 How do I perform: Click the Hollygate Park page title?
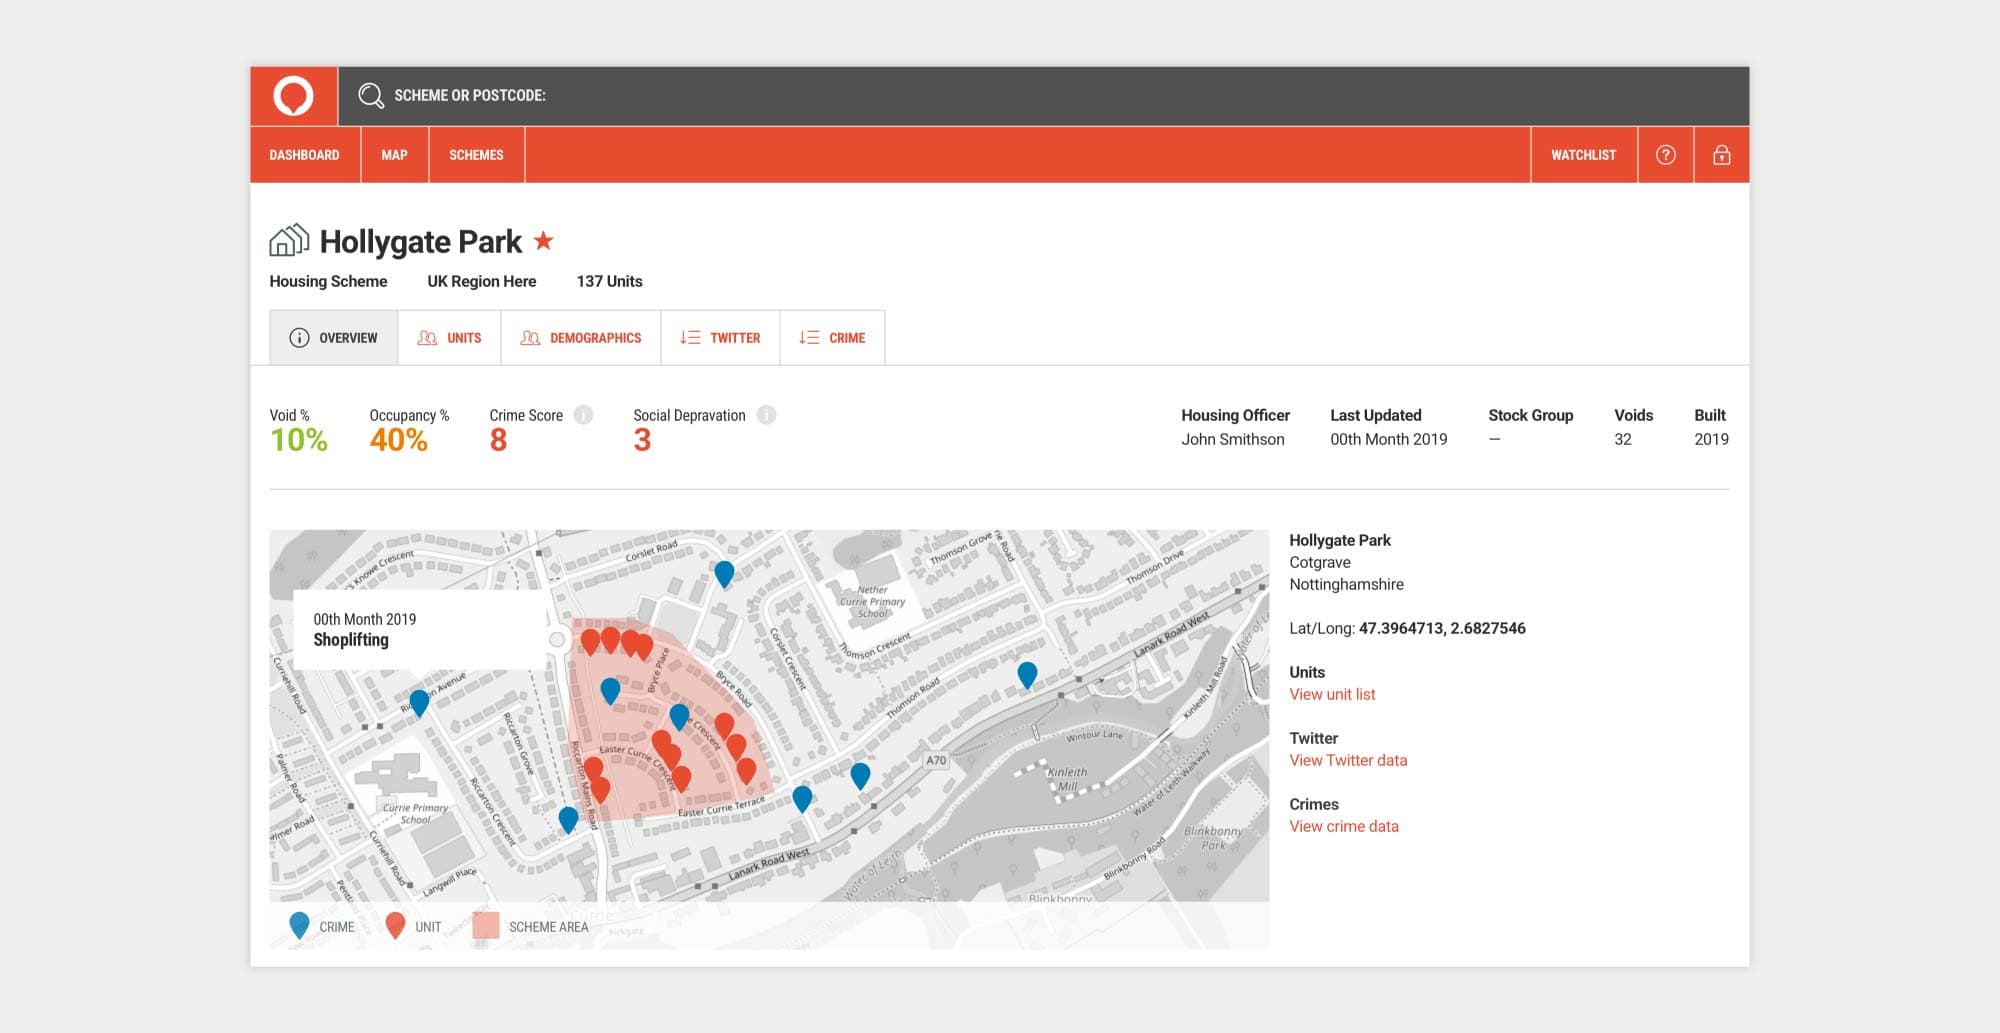(x=421, y=242)
